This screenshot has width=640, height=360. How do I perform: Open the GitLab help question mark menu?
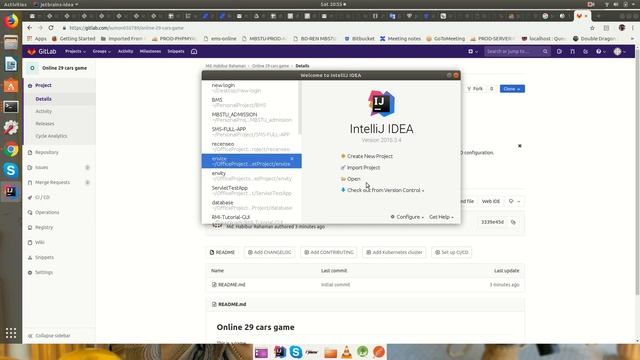coord(600,51)
